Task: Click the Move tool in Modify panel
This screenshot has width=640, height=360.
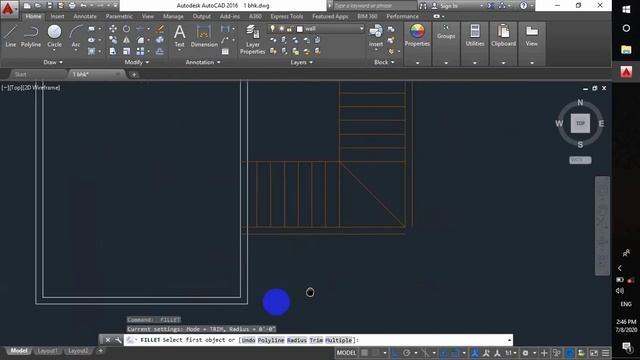Action: pyautogui.click(x=113, y=29)
